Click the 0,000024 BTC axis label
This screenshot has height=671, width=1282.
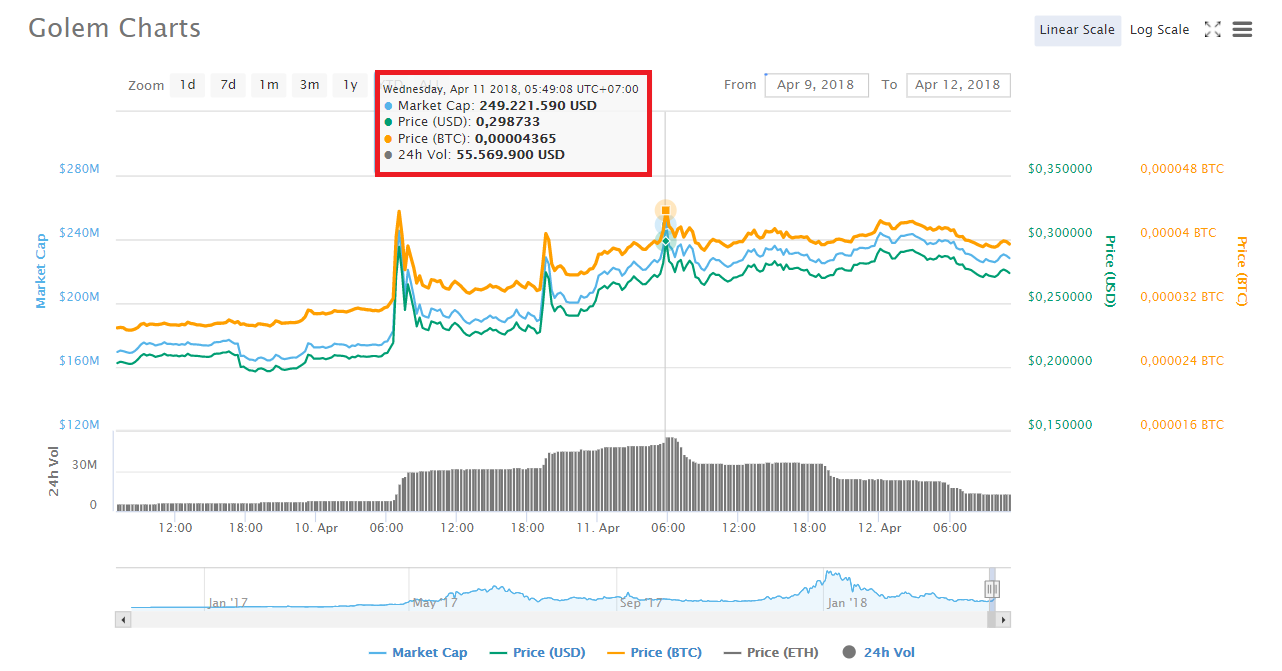[1182, 361]
